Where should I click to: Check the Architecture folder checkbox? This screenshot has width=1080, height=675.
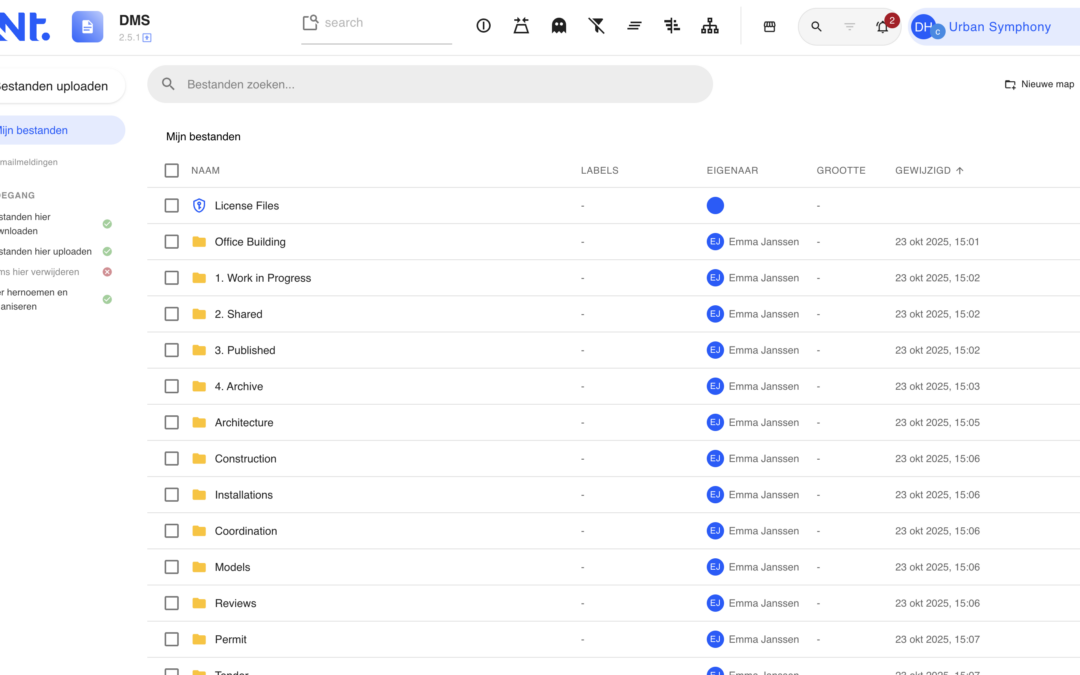coord(172,422)
